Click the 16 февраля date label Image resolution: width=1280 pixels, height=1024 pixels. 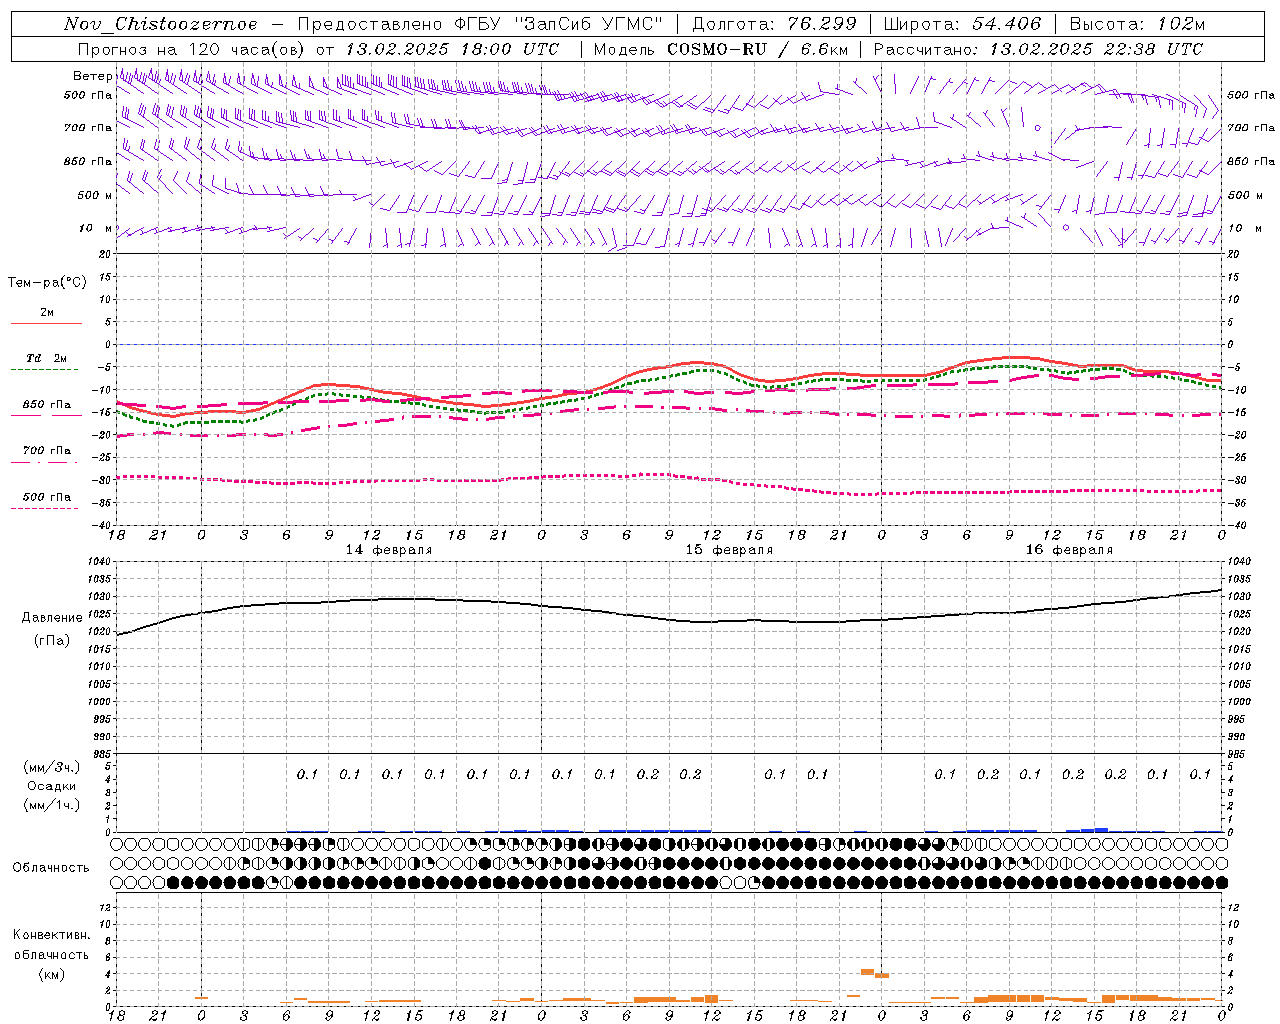pyautogui.click(x=1069, y=550)
